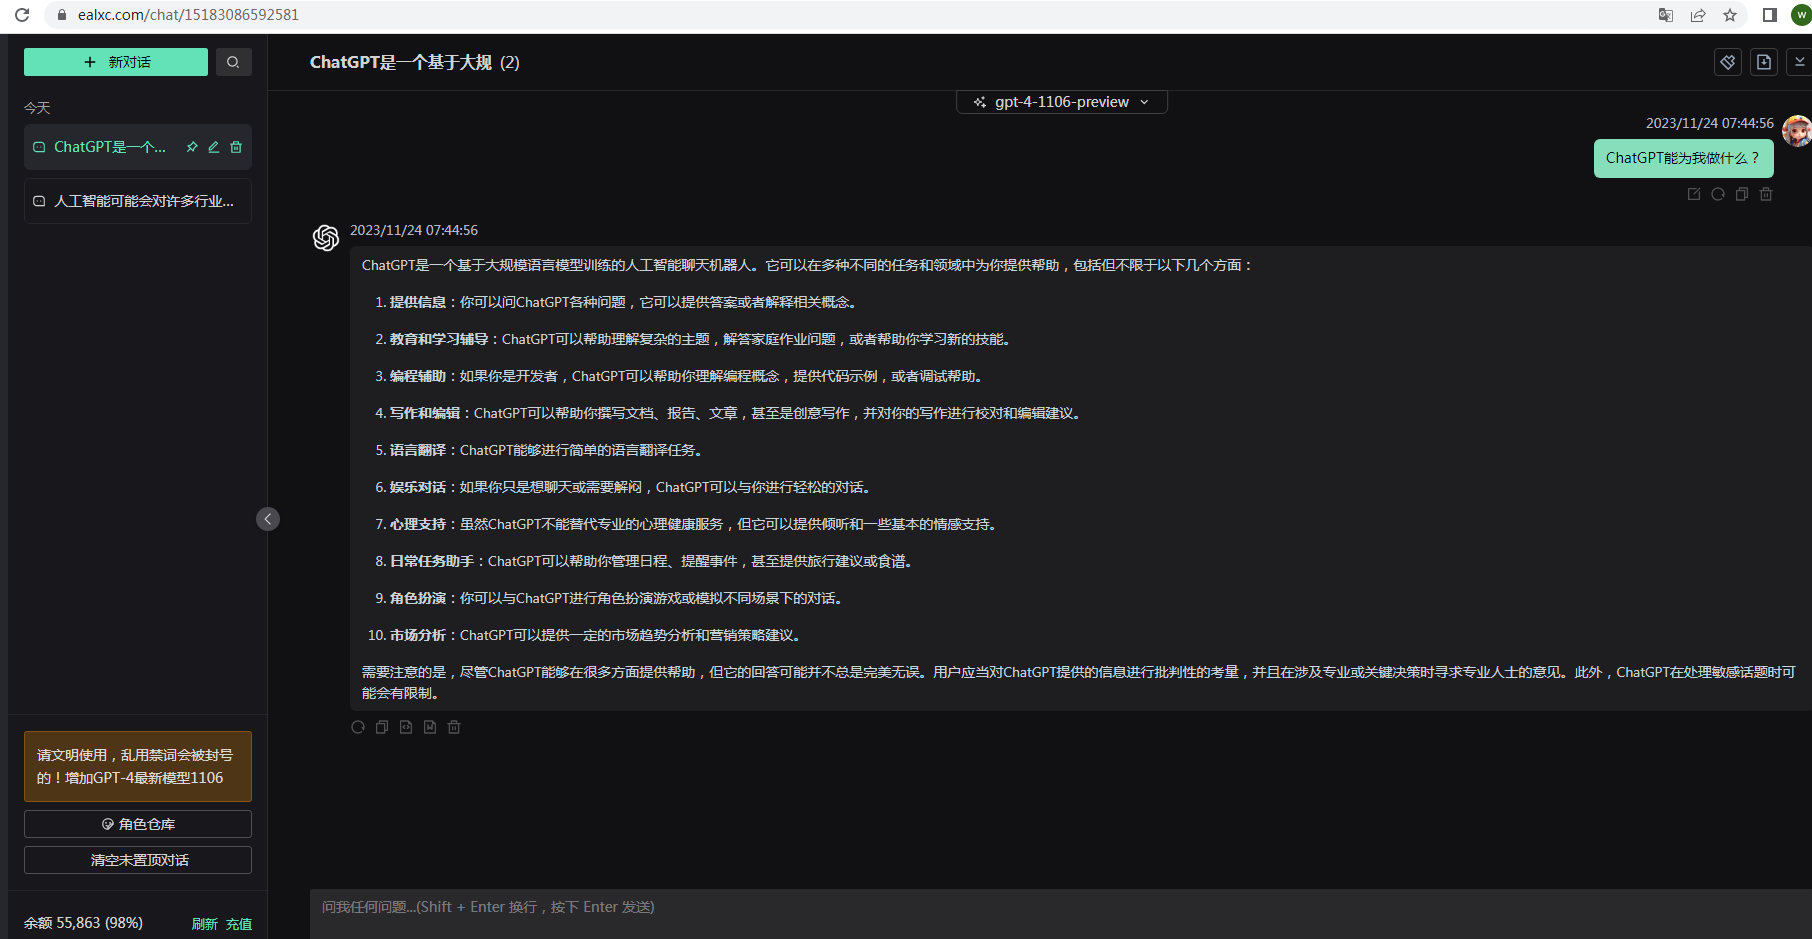
Task: Open the gpt-4-1106-preview model dropdown
Action: click(1062, 102)
